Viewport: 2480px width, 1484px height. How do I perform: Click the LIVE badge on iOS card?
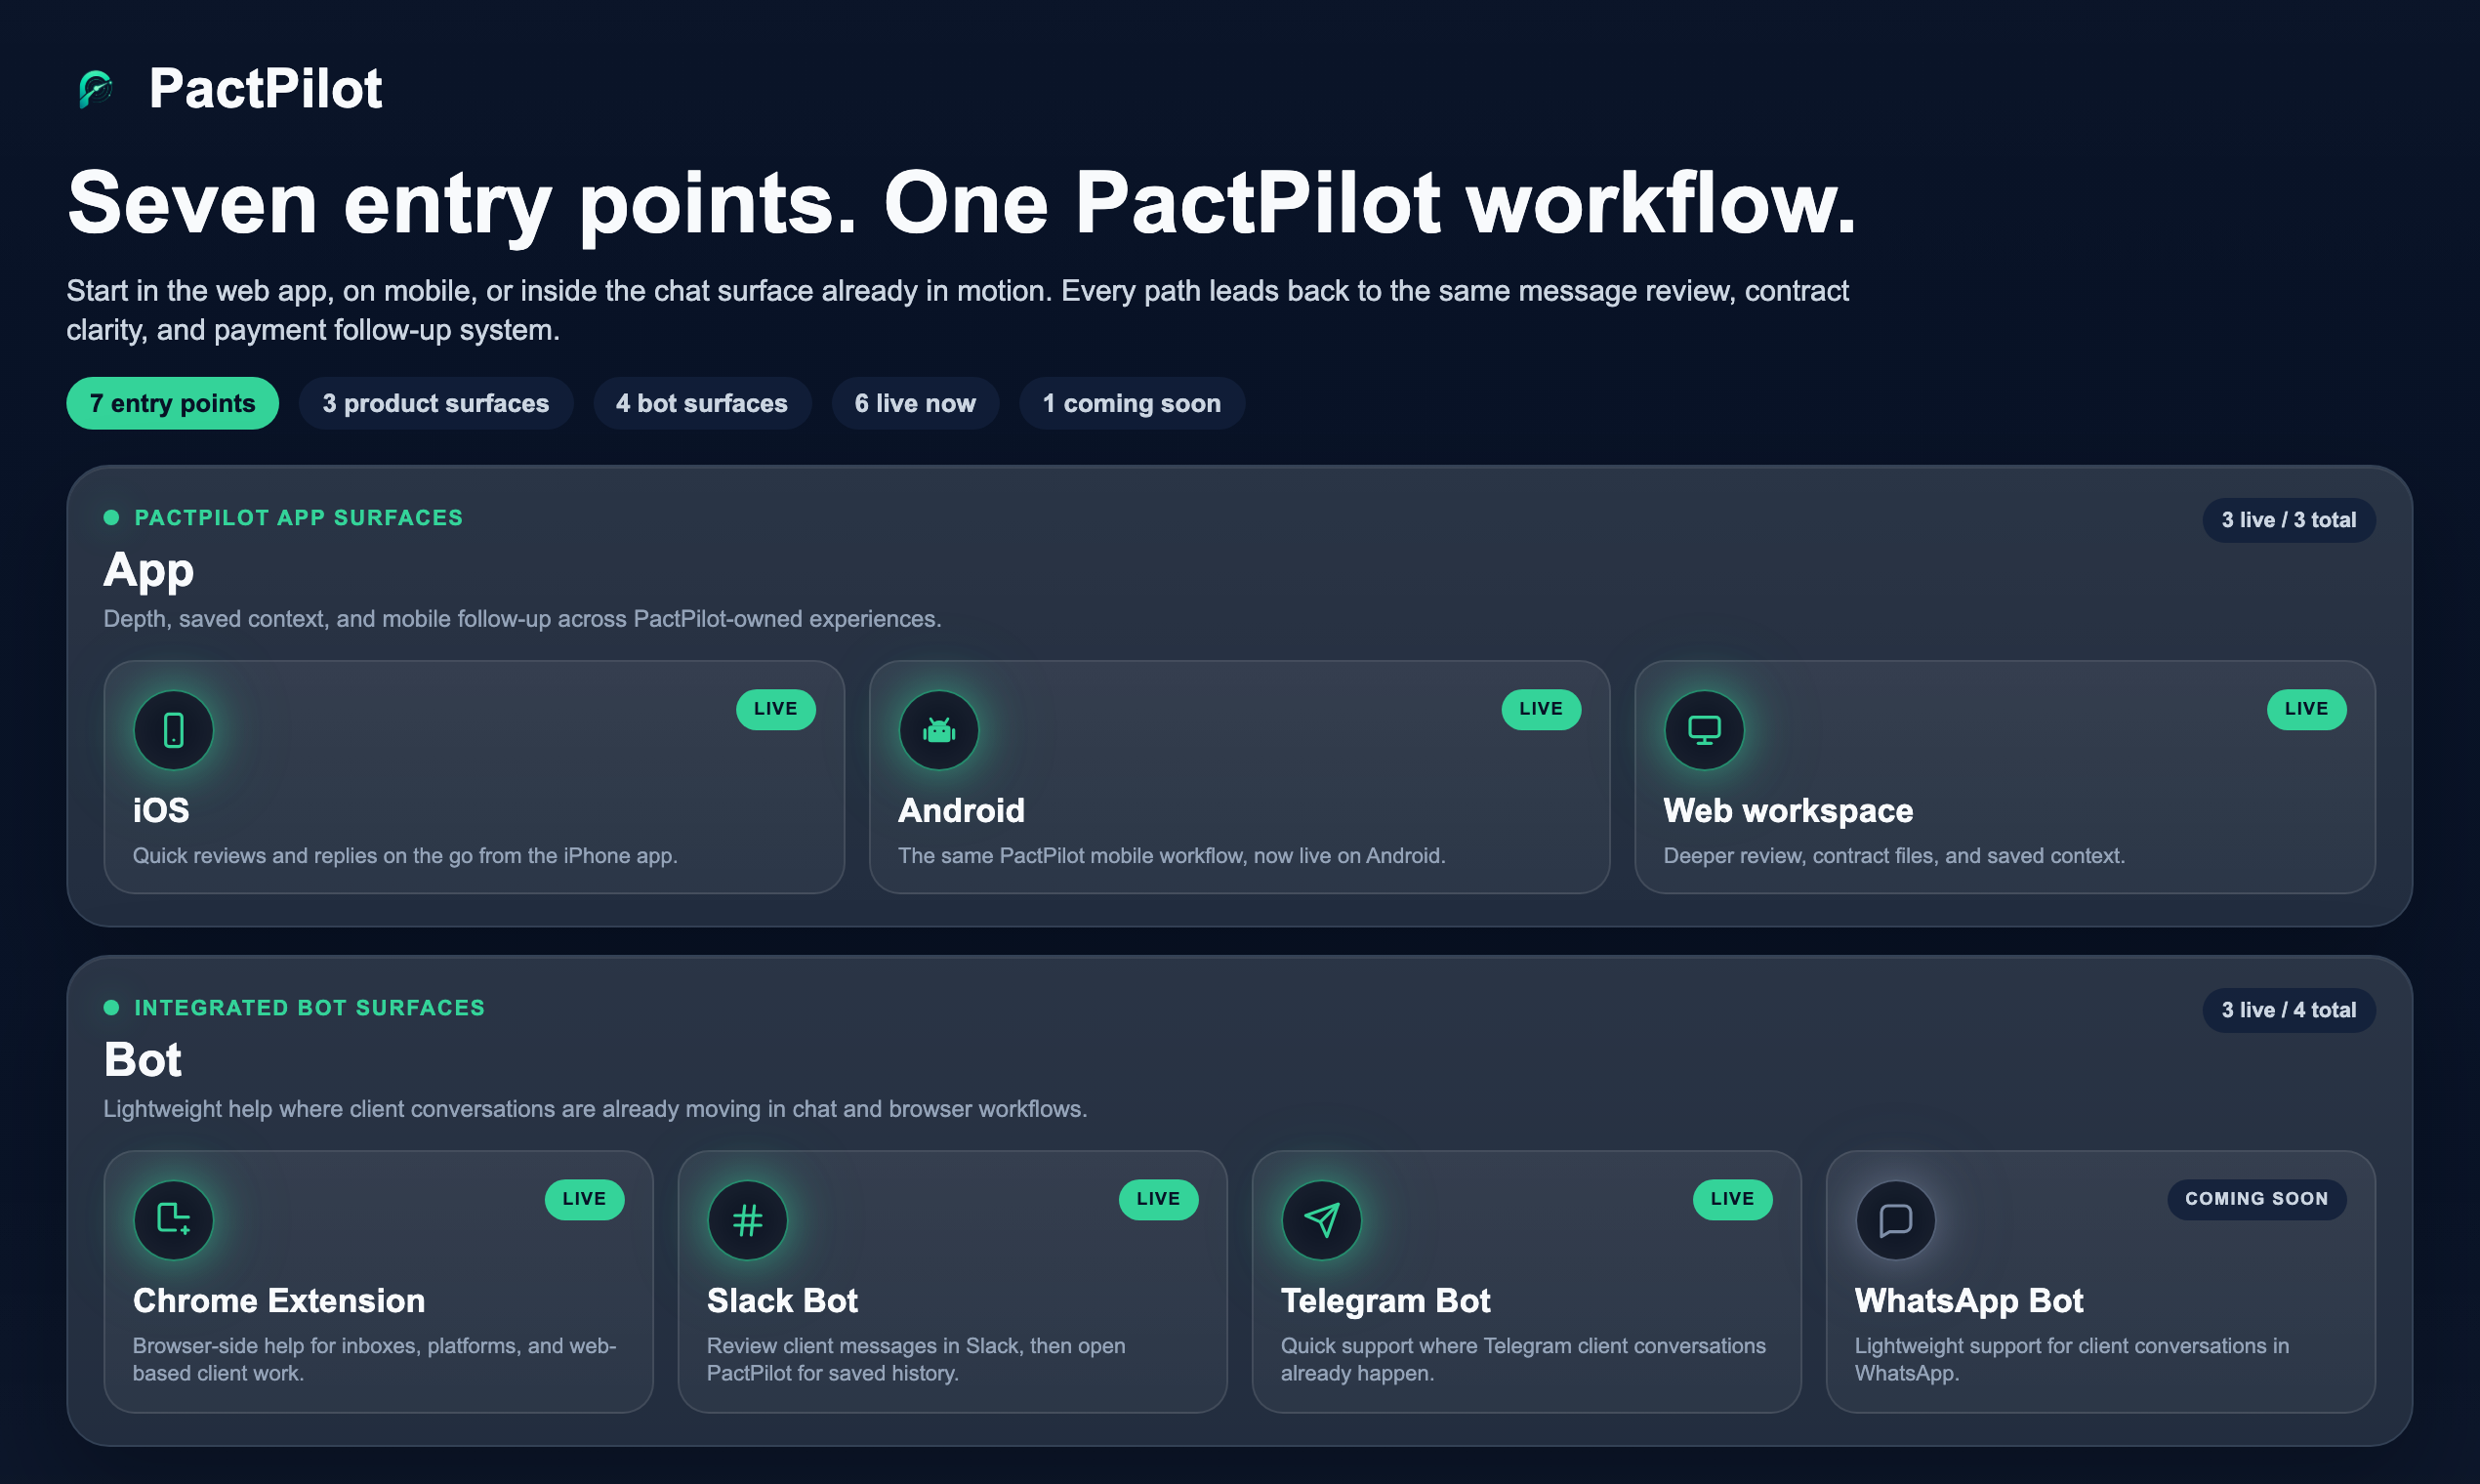pos(776,709)
